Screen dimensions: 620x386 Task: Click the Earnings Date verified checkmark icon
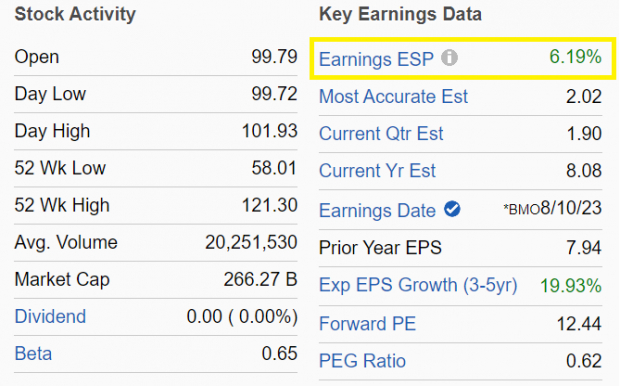pyautogui.click(x=452, y=209)
